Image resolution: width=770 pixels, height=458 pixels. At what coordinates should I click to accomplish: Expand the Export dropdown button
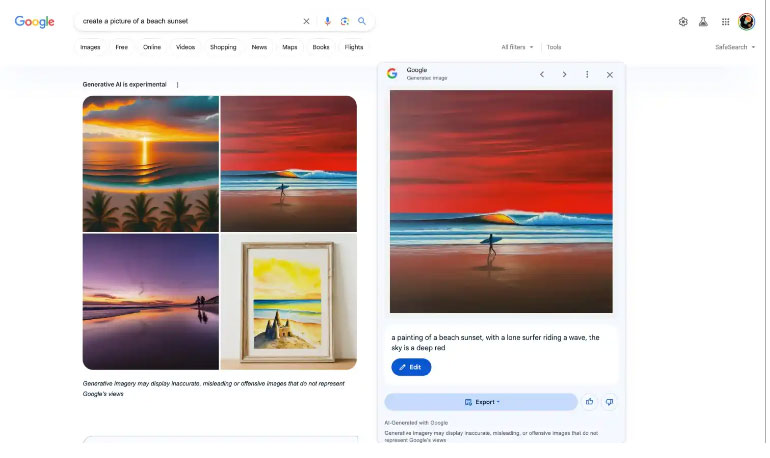(482, 402)
